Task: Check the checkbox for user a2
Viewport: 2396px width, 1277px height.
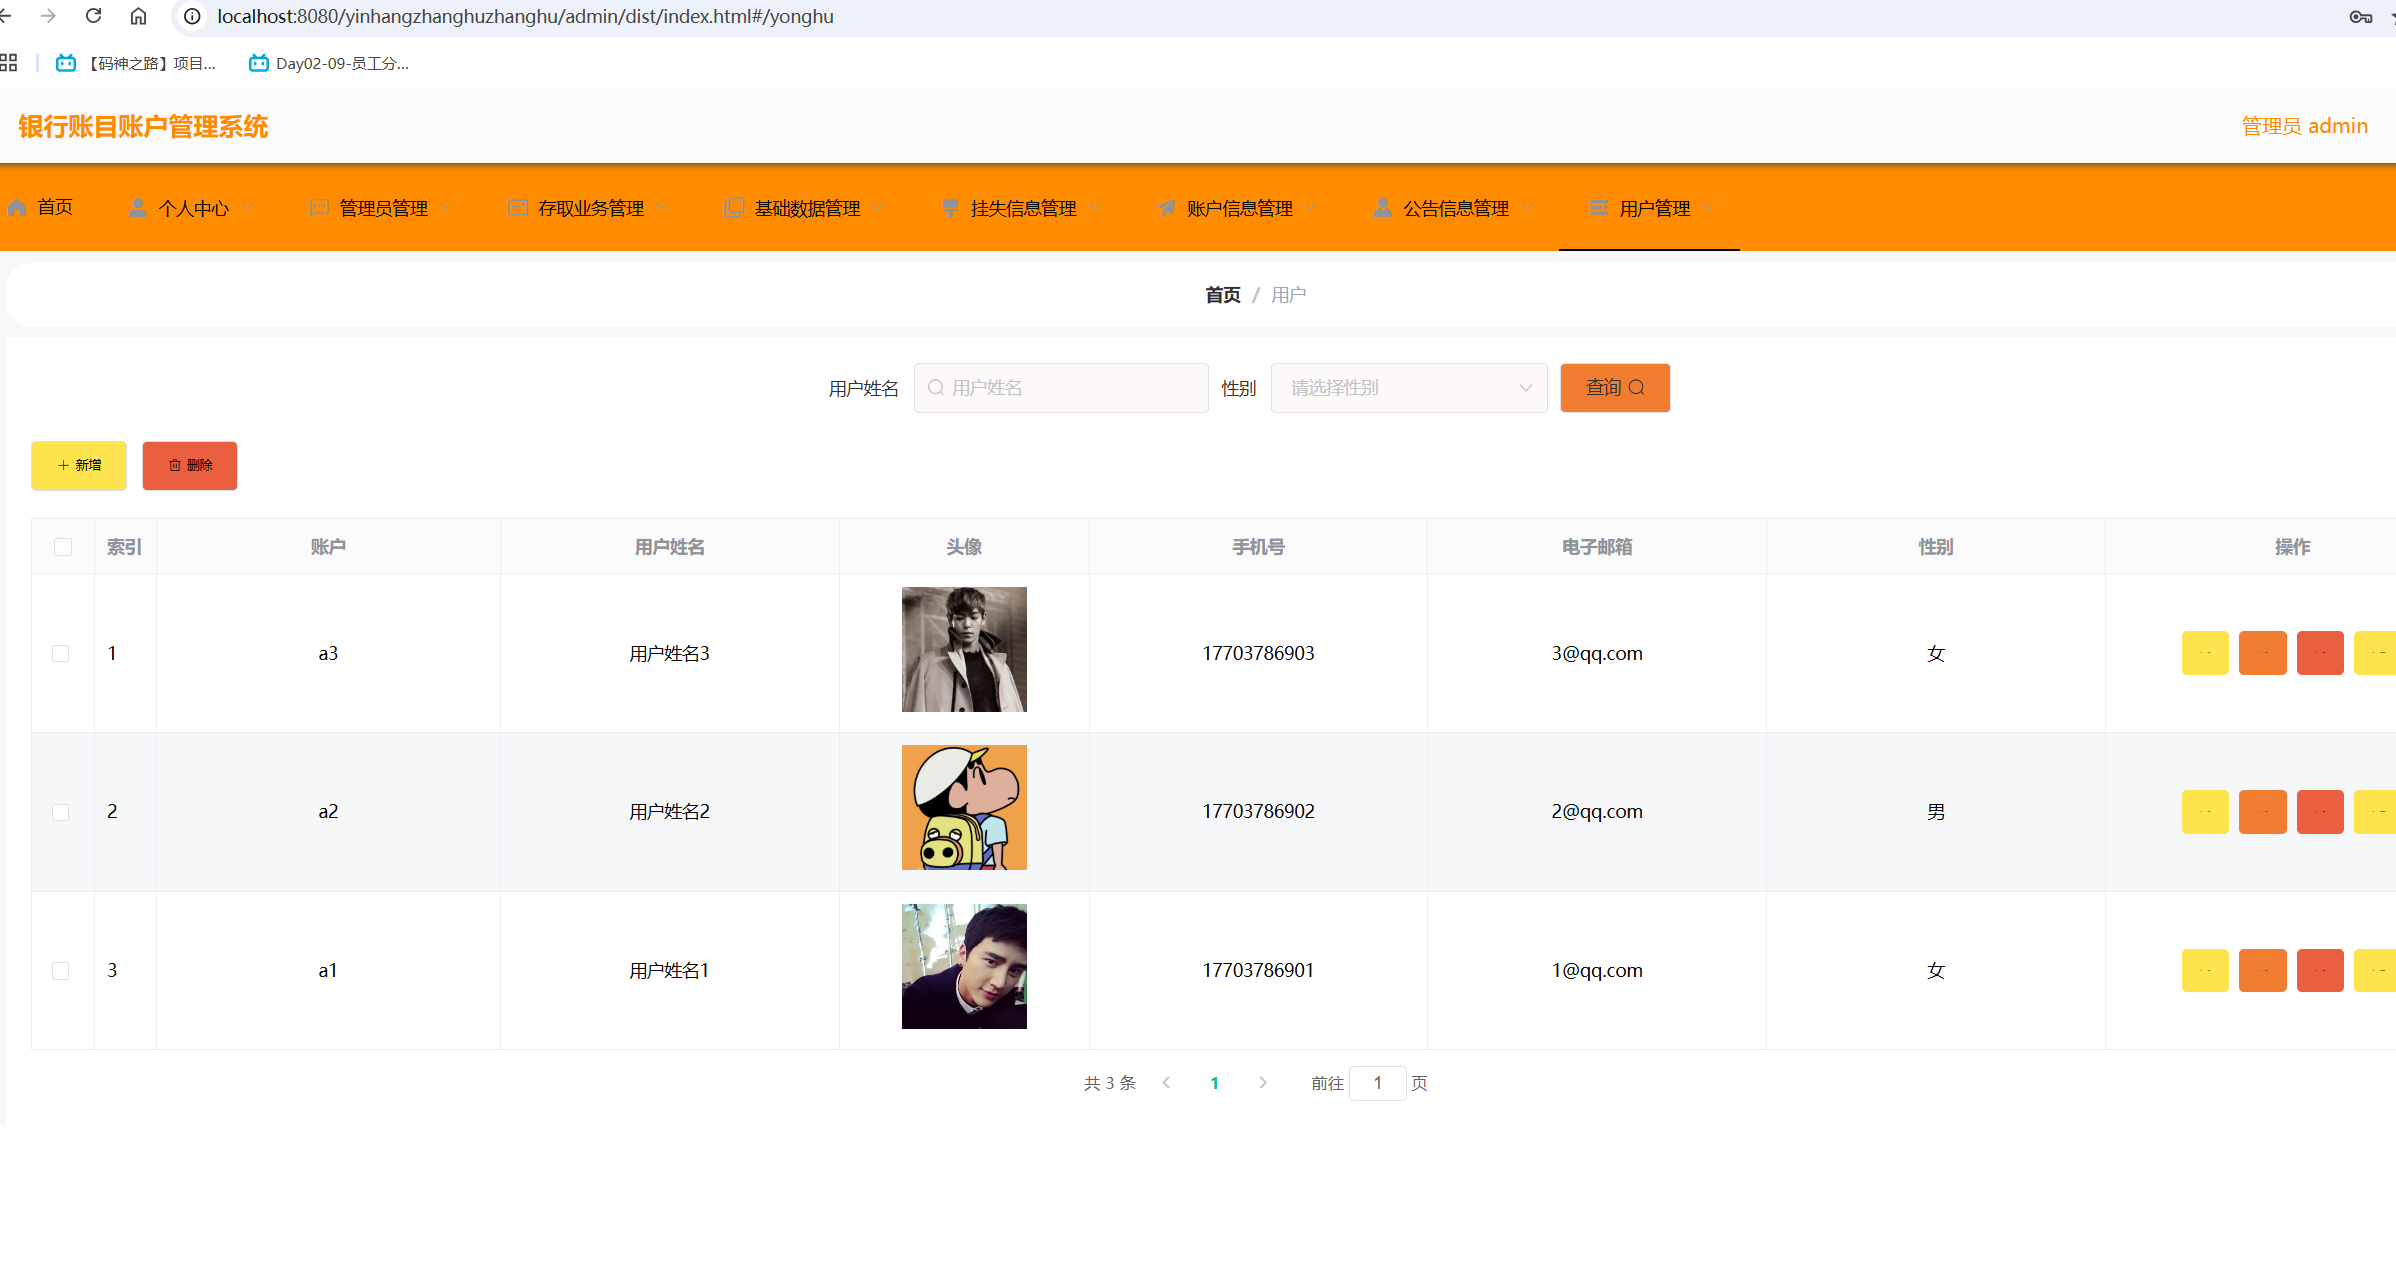Action: click(x=60, y=812)
